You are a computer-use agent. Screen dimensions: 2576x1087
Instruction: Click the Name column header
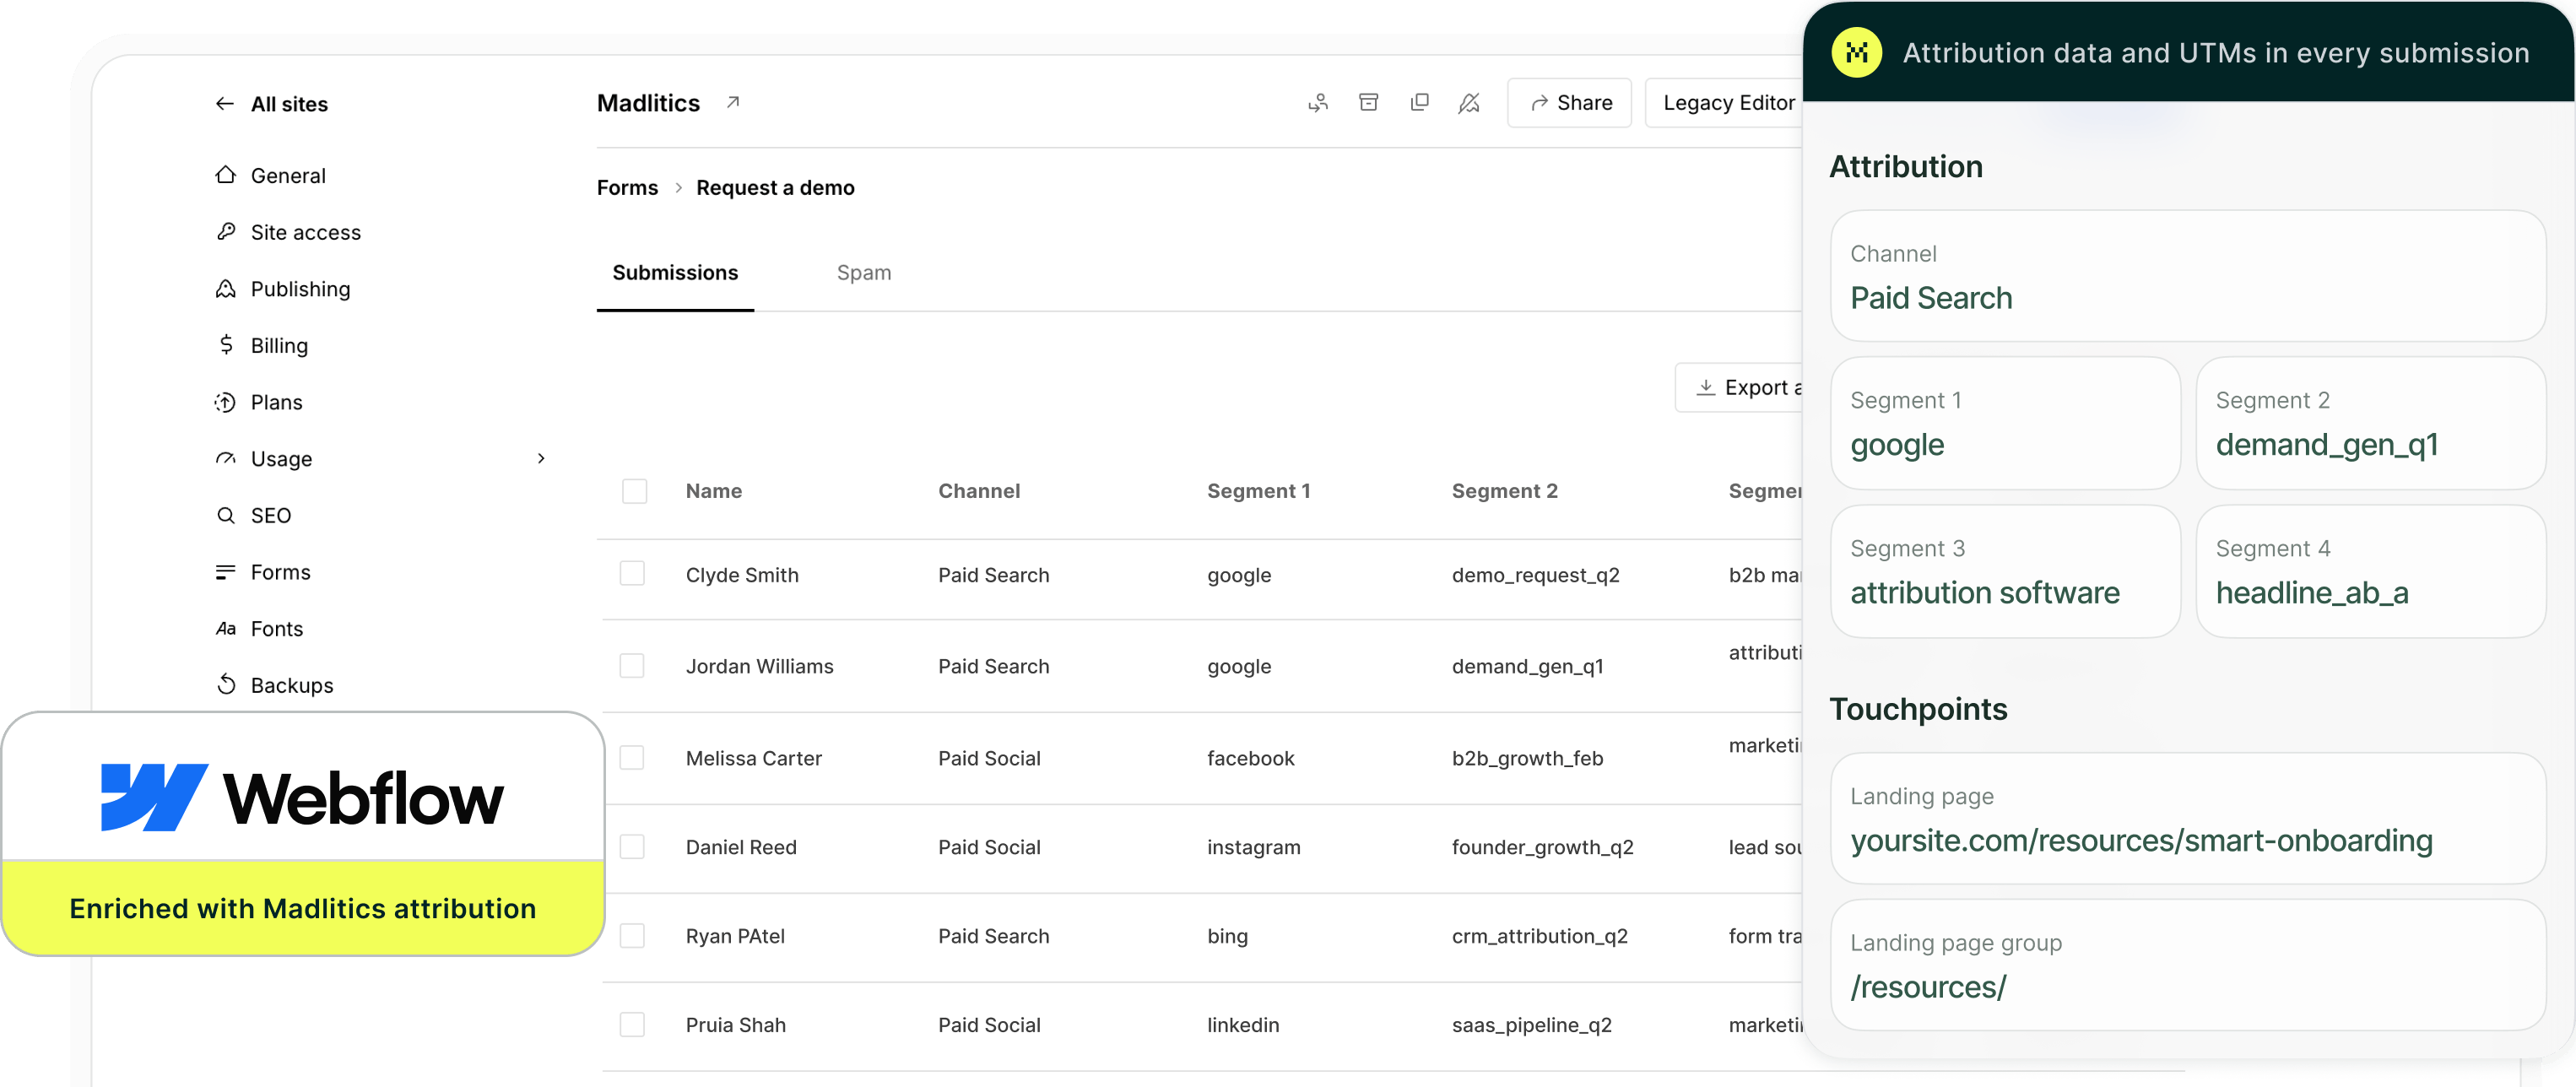tap(714, 491)
